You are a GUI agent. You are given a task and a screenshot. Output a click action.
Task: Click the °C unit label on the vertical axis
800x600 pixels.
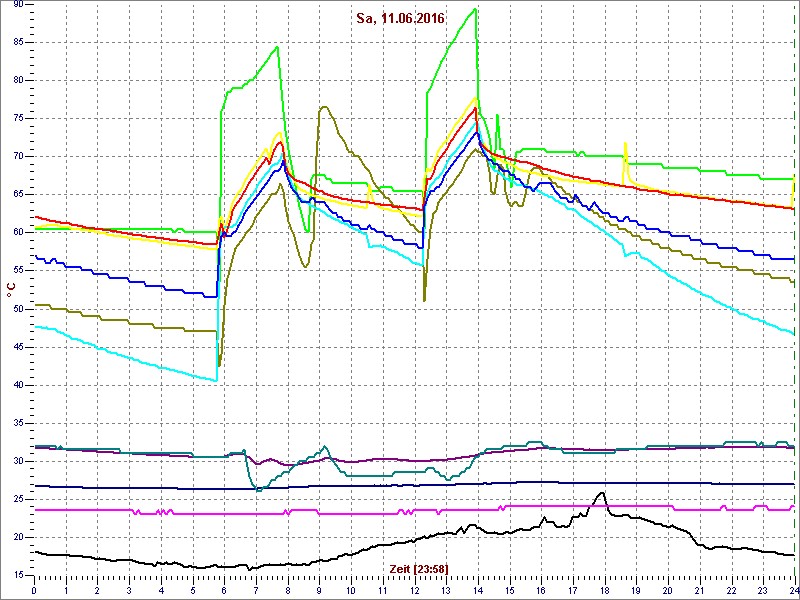point(10,290)
